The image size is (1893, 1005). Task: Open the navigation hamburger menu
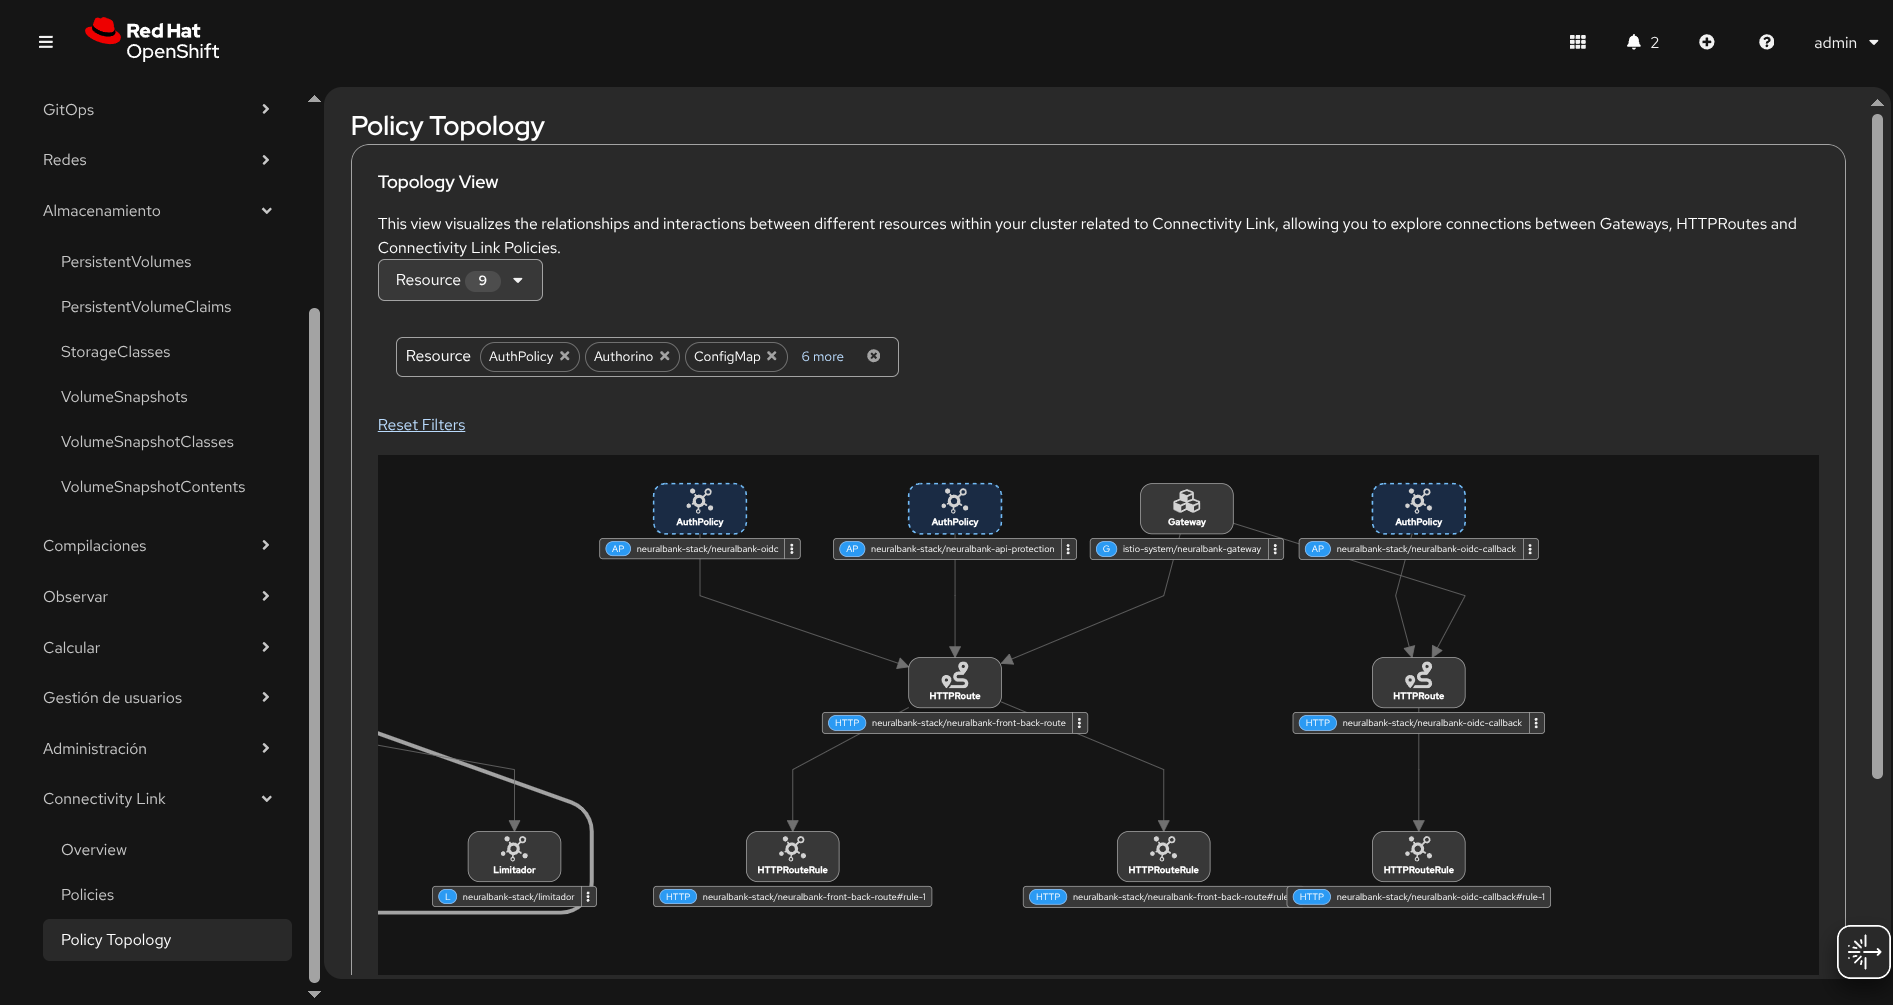click(x=45, y=41)
